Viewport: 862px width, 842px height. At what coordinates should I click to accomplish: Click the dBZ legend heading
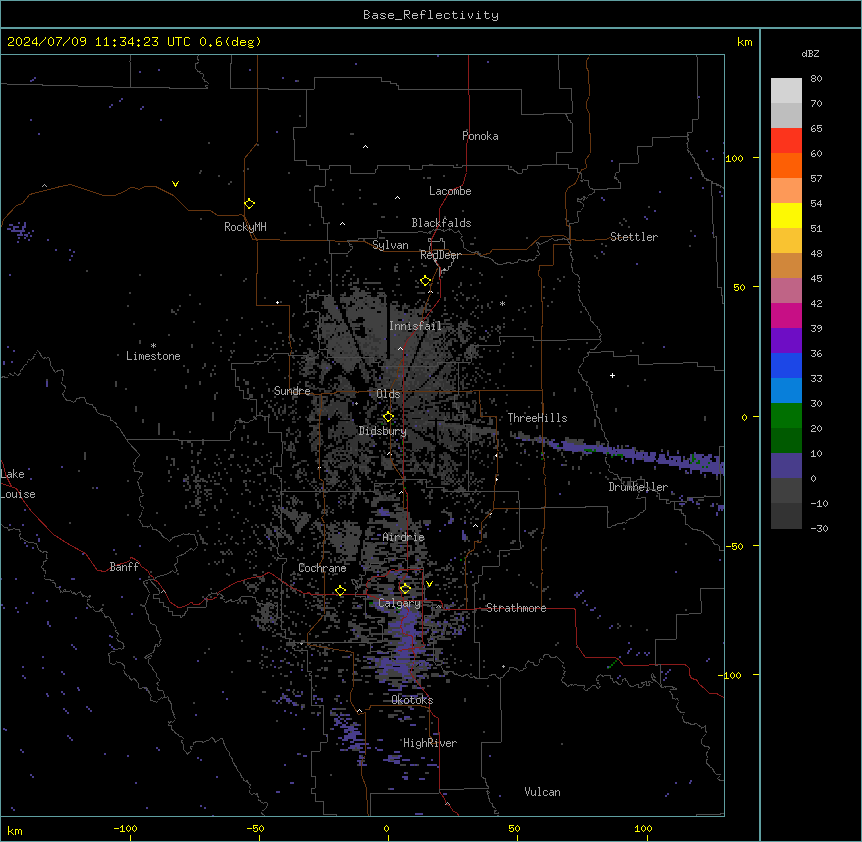pos(810,53)
